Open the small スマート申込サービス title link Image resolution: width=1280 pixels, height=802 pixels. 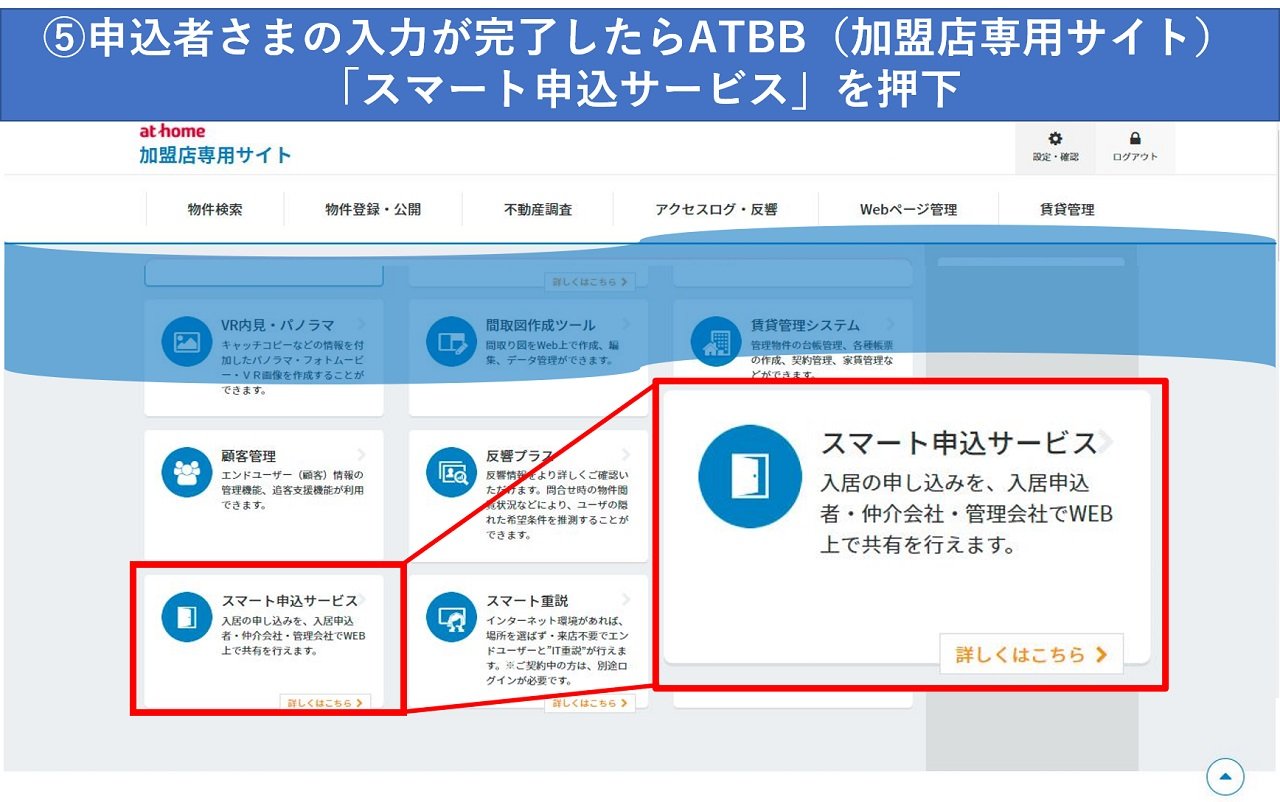coord(289,600)
